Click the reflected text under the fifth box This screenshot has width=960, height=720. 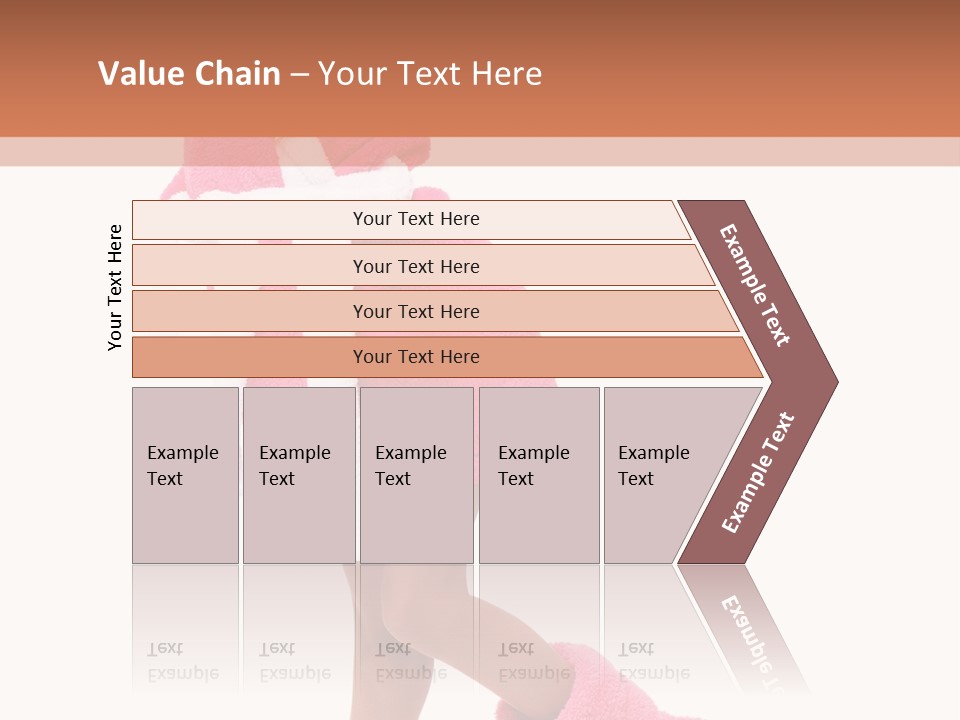pos(653,661)
